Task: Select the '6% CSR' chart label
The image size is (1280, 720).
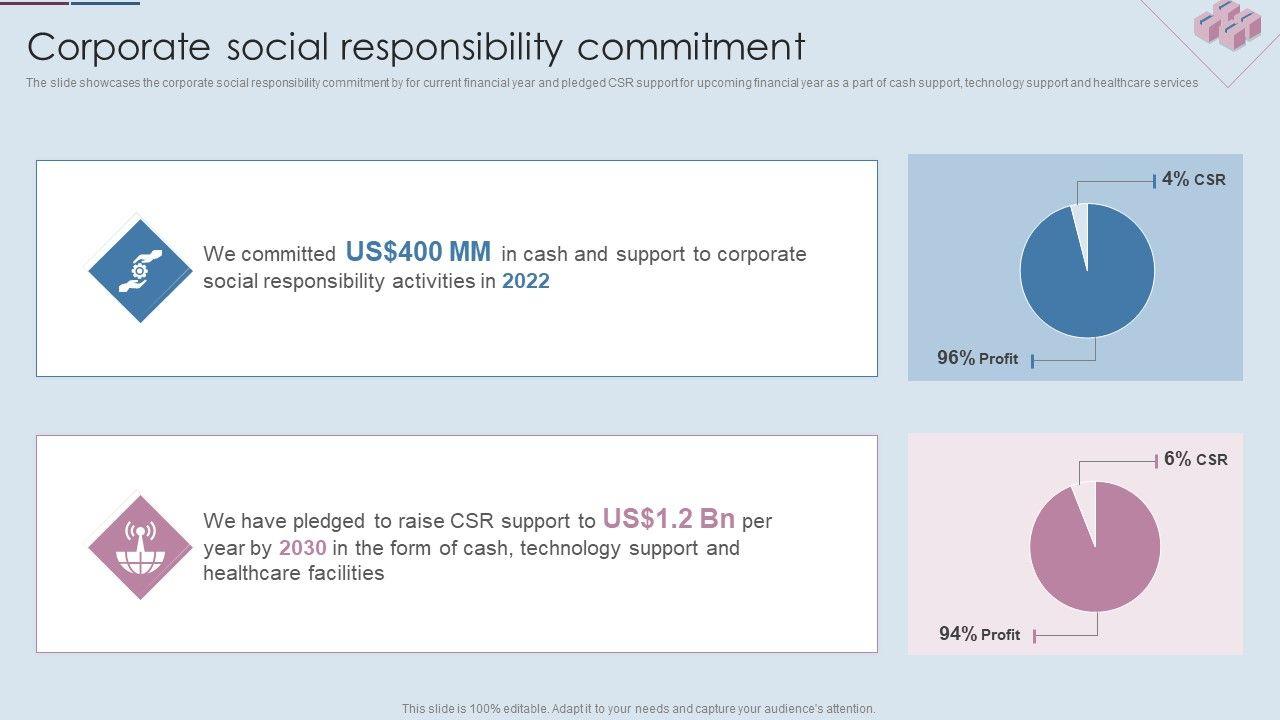Action: [1195, 460]
